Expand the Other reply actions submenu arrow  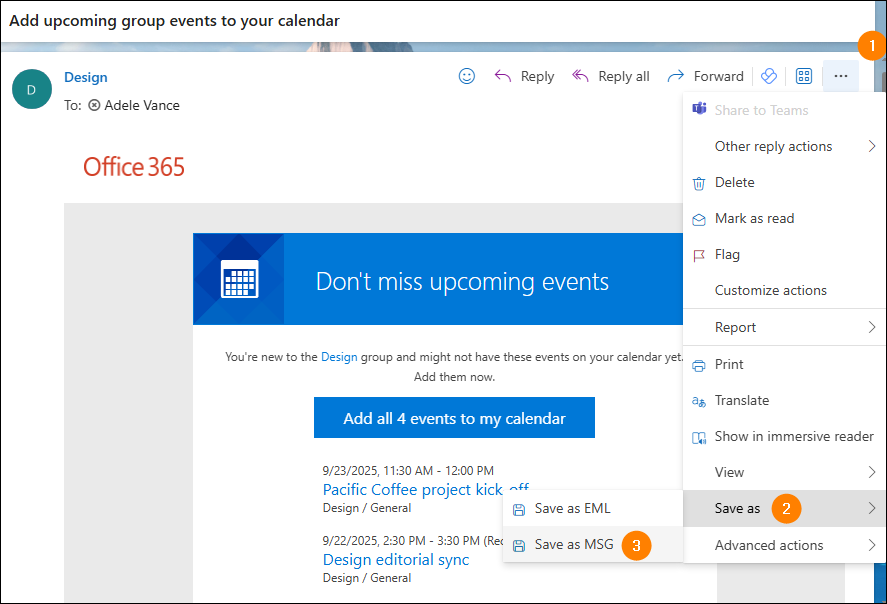click(871, 147)
